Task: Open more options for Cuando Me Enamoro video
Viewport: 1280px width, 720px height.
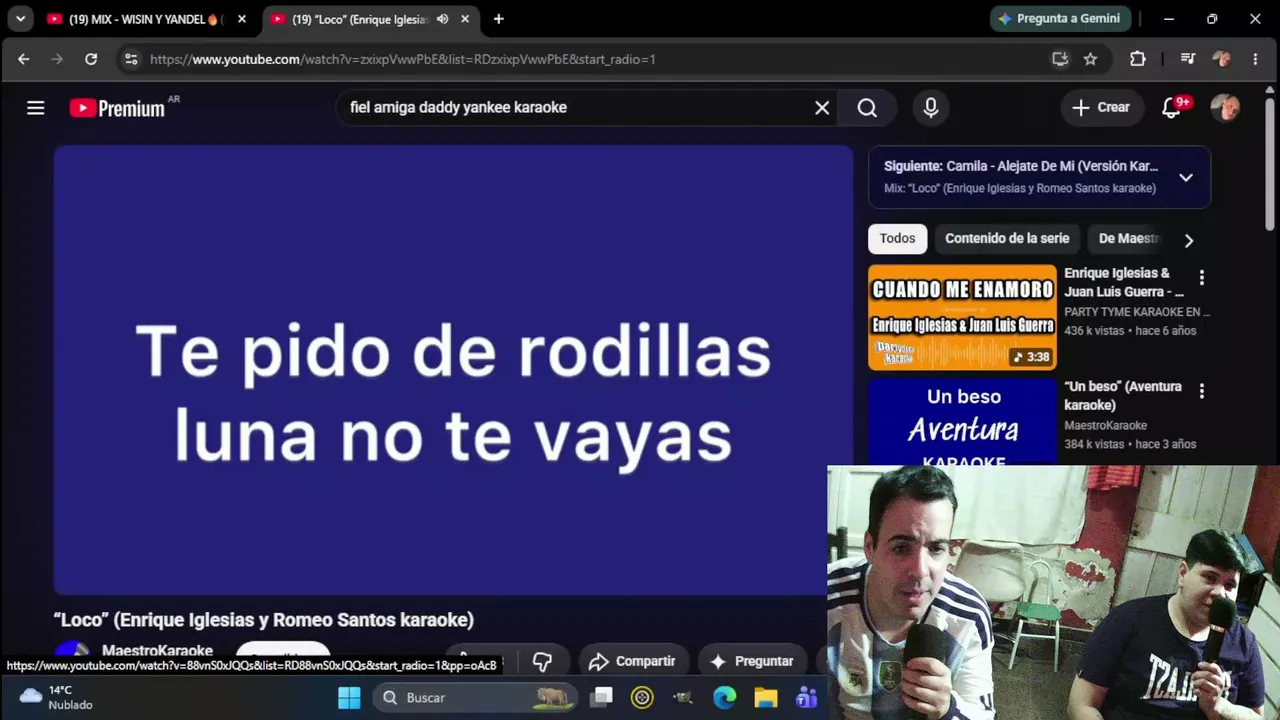Action: pos(1202,278)
